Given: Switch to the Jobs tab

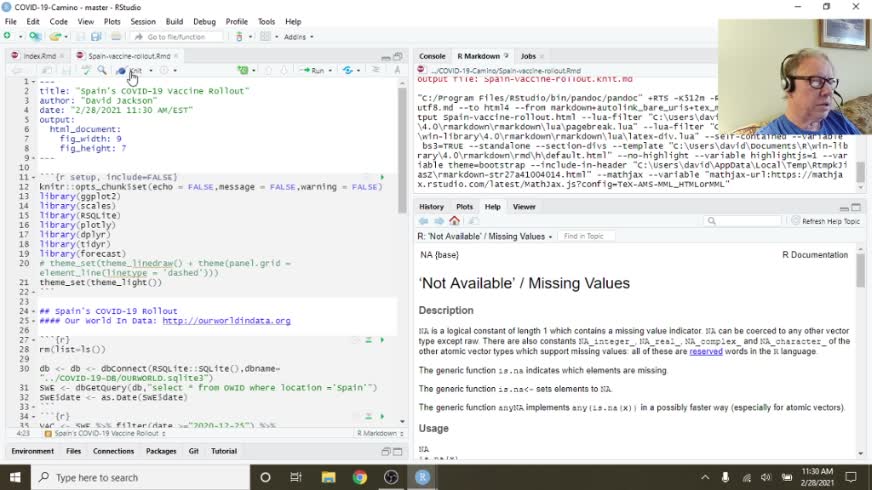Looking at the screenshot, I should point(528,56).
